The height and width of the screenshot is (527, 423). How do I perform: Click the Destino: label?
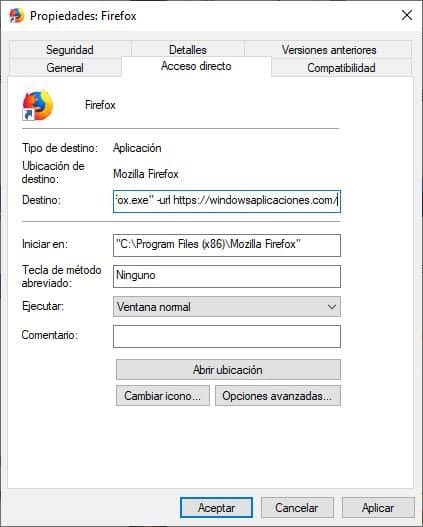point(41,200)
